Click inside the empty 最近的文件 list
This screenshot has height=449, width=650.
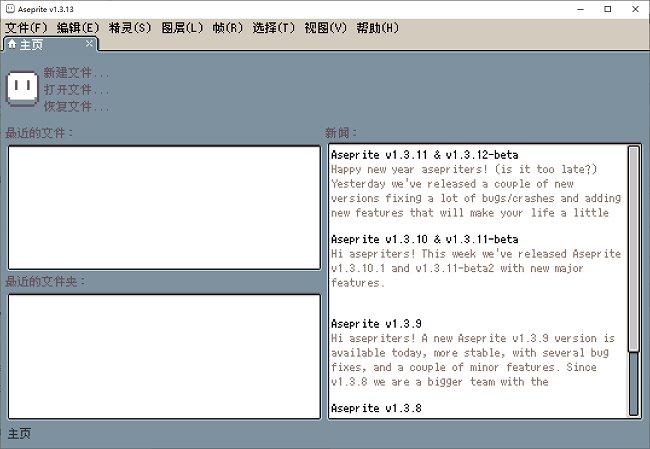(164, 207)
